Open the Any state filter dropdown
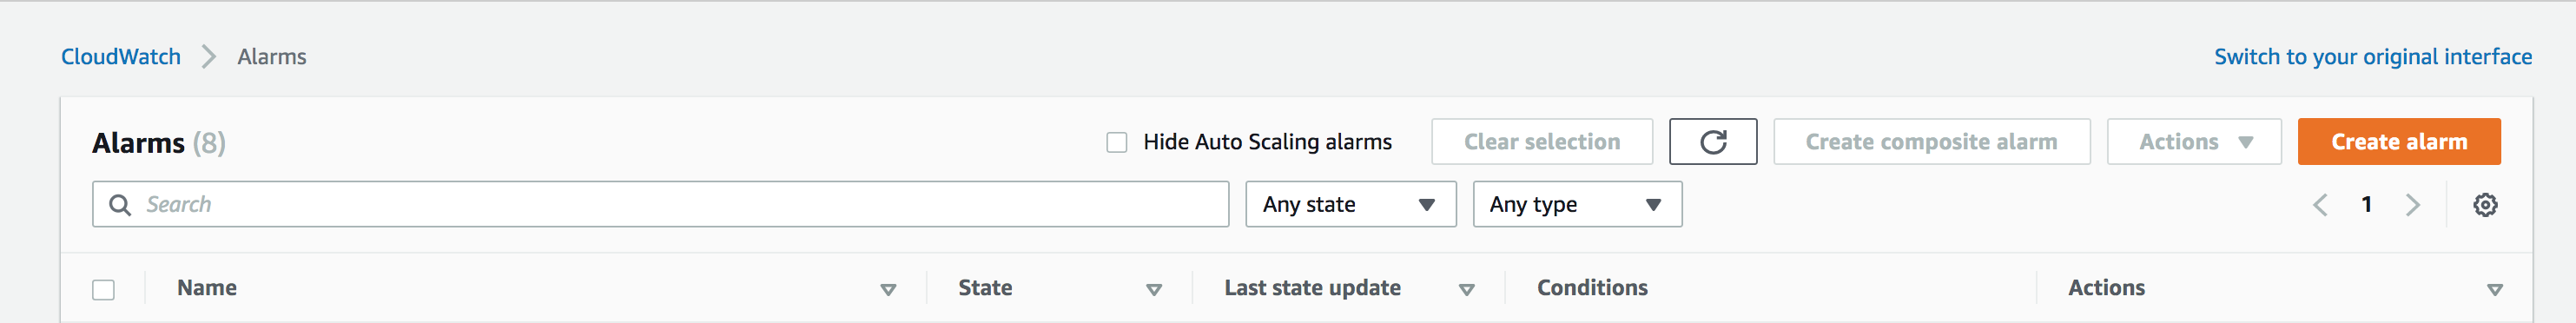 coord(1350,204)
